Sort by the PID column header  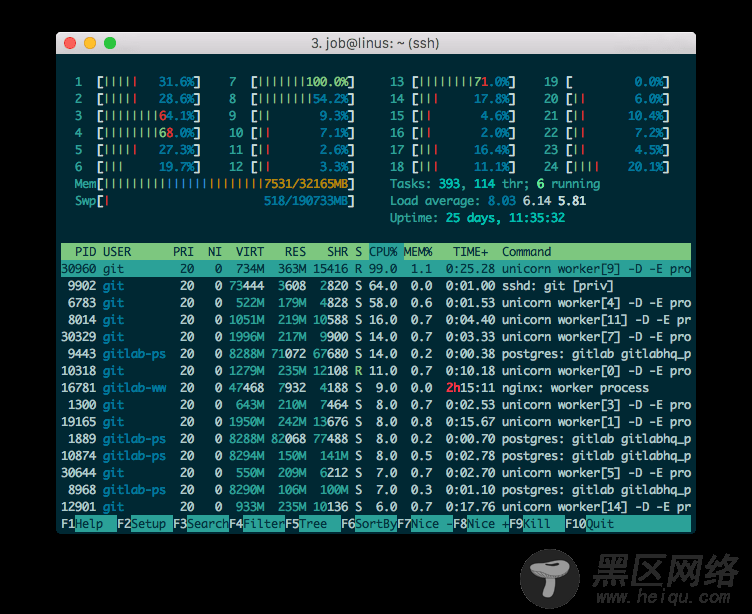[x=85, y=252]
